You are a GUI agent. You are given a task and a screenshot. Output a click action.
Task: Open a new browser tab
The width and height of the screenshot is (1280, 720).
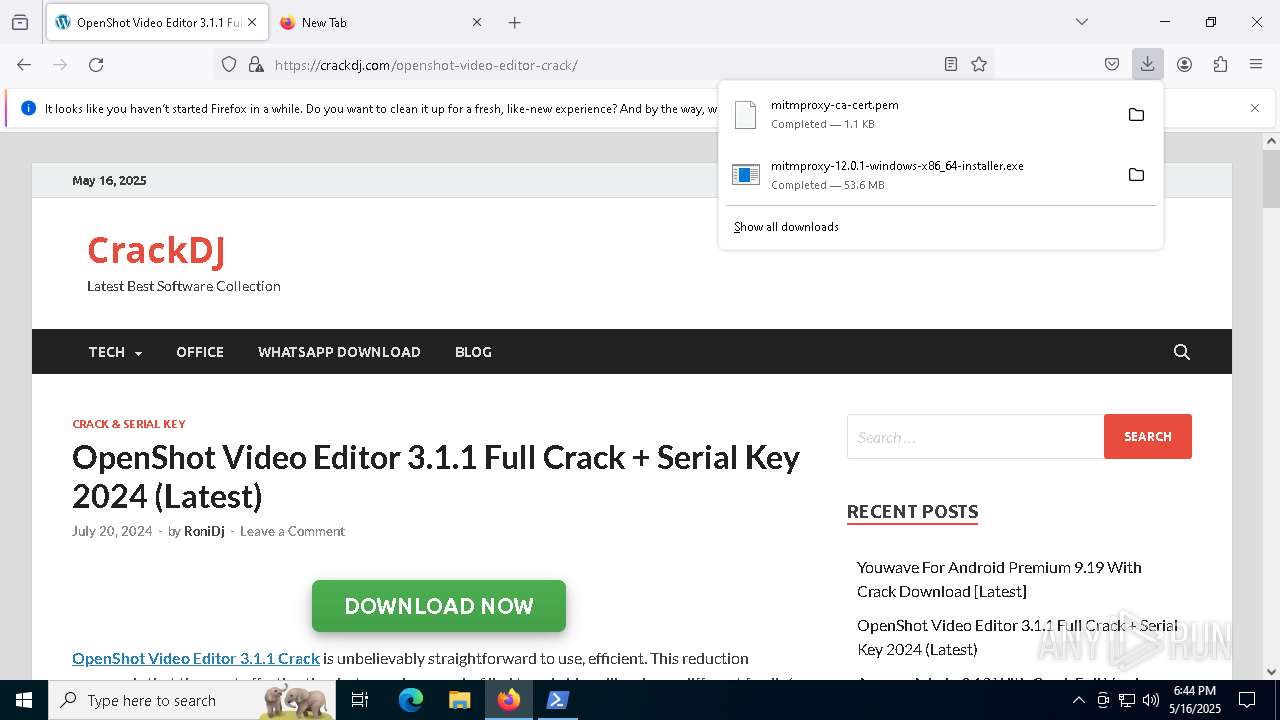(514, 22)
